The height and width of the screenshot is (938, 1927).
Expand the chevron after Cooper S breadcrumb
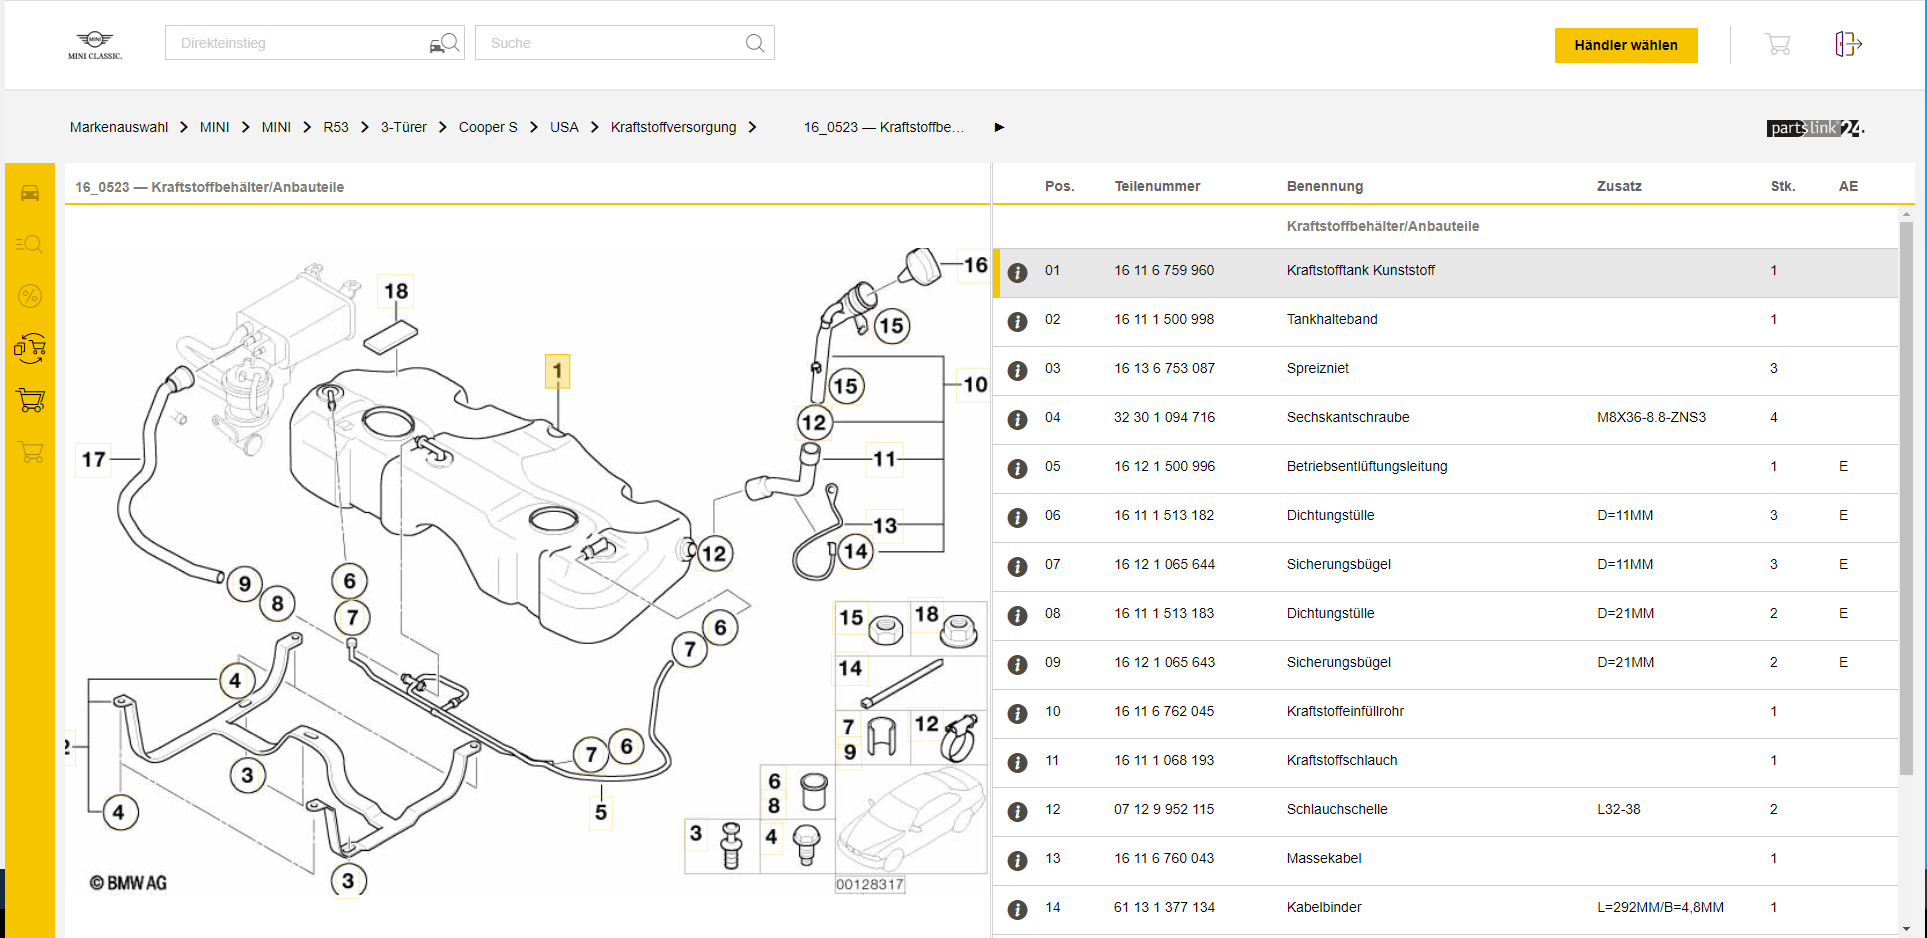pyautogui.click(x=534, y=127)
